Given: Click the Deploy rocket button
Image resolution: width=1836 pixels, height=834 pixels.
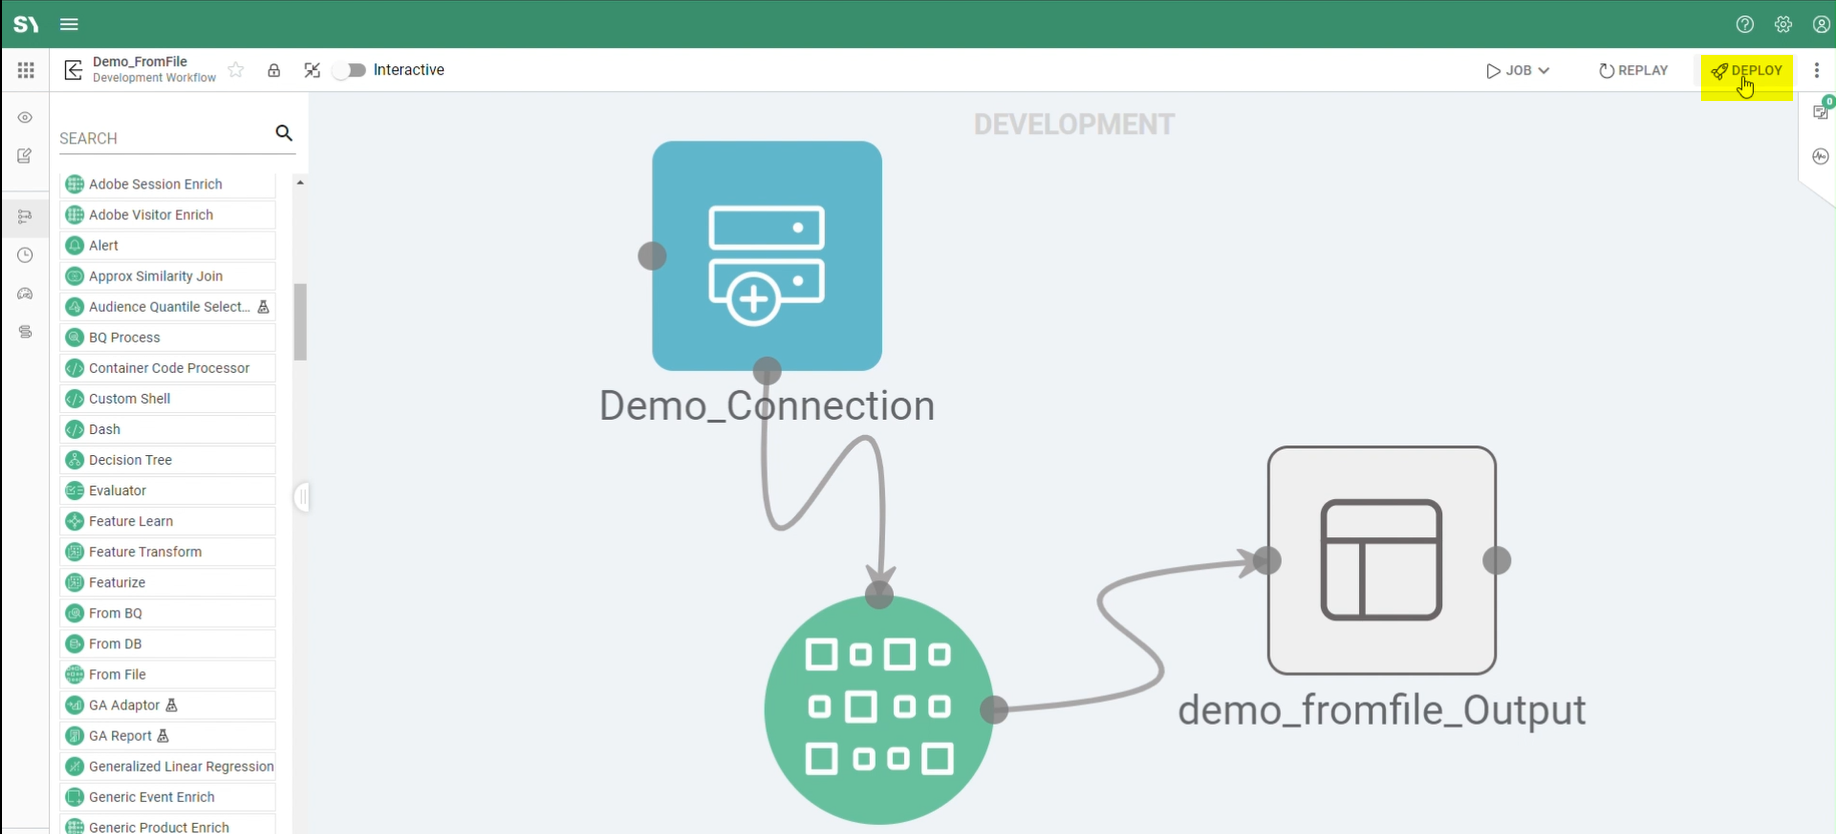Looking at the screenshot, I should 1746,71.
